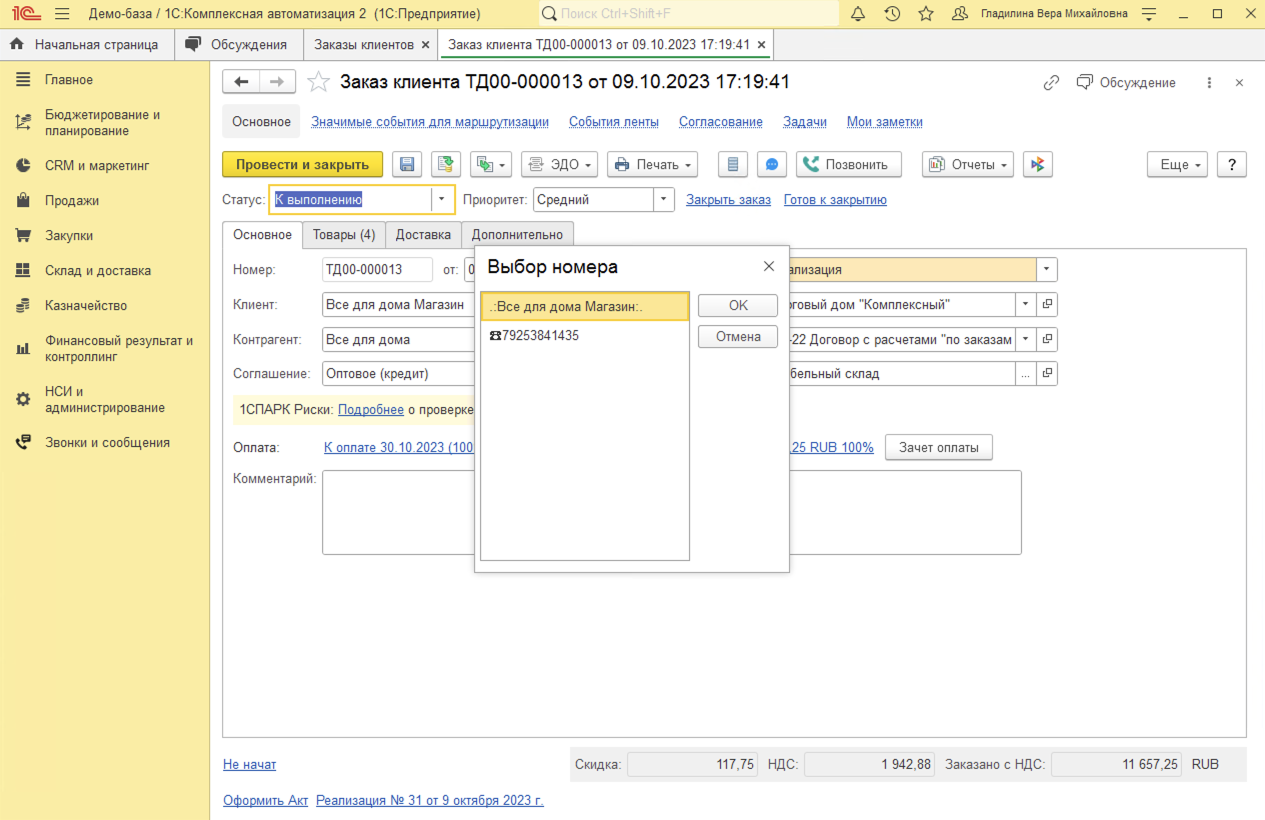Open notifications bell in title bar

(x=858, y=14)
